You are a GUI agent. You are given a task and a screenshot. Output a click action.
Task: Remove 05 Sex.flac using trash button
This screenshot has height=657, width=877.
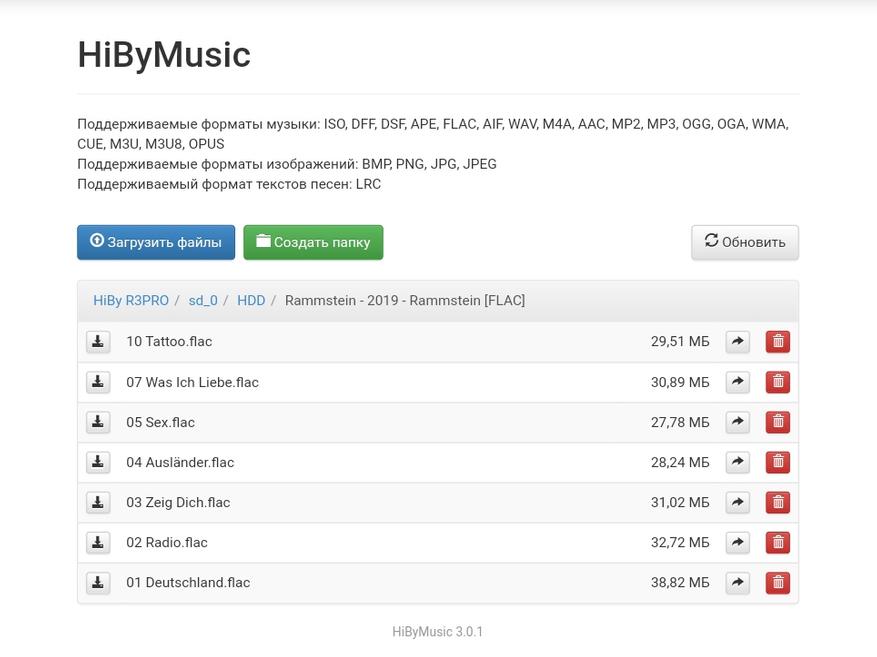pos(777,422)
